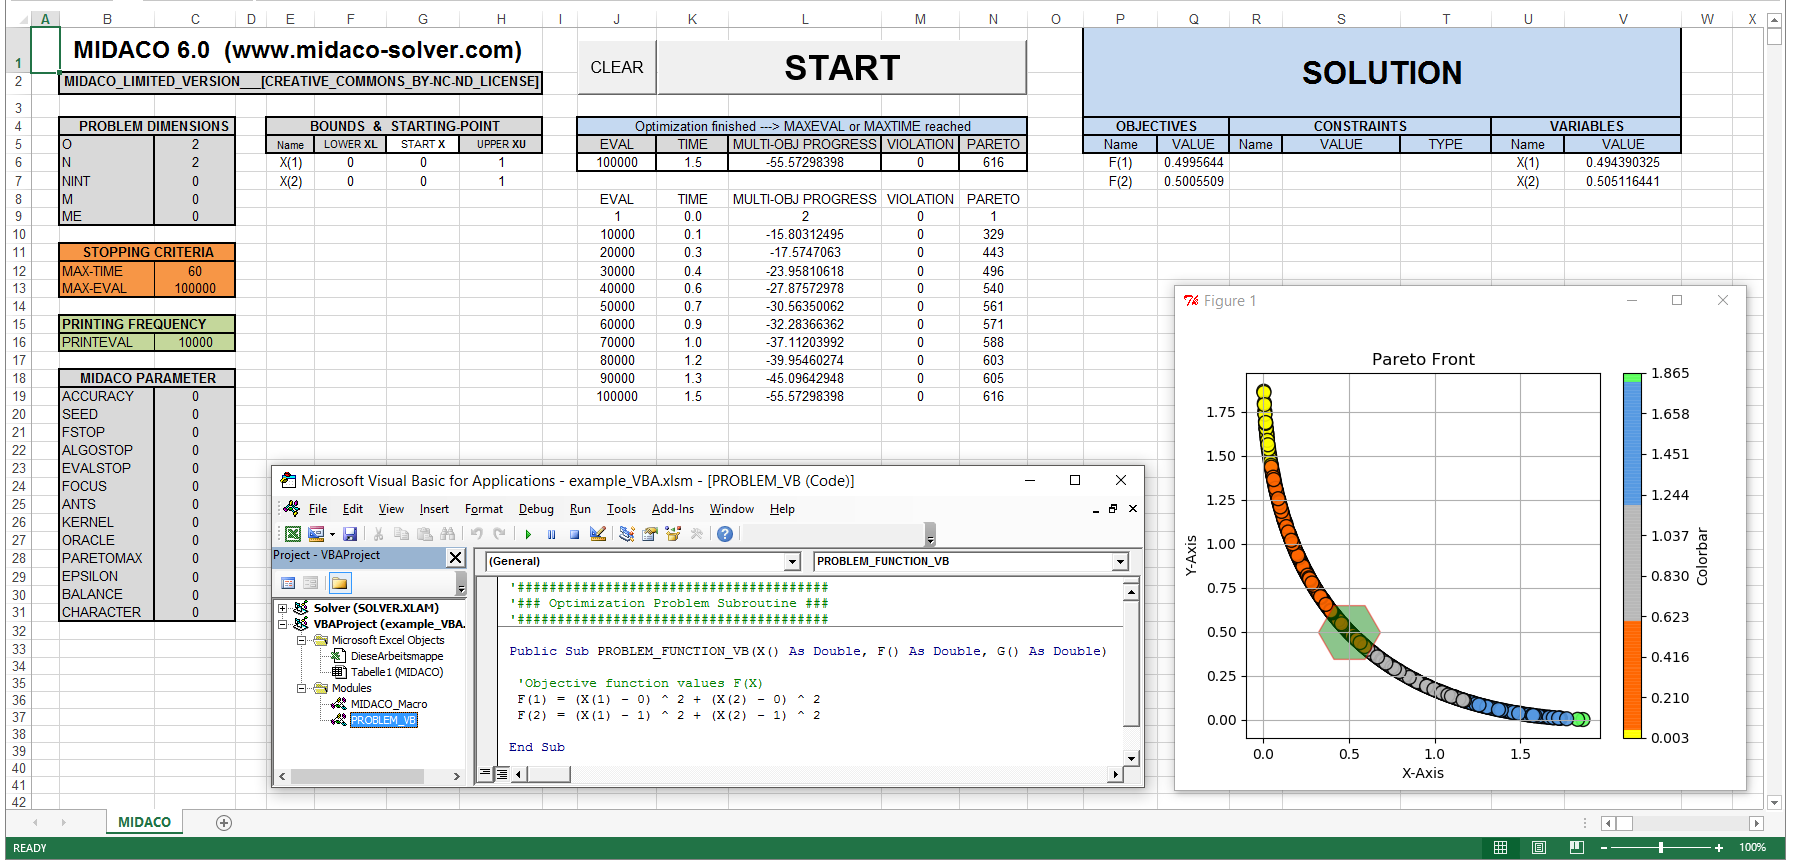Open VBA Insert menu

pos(434,509)
